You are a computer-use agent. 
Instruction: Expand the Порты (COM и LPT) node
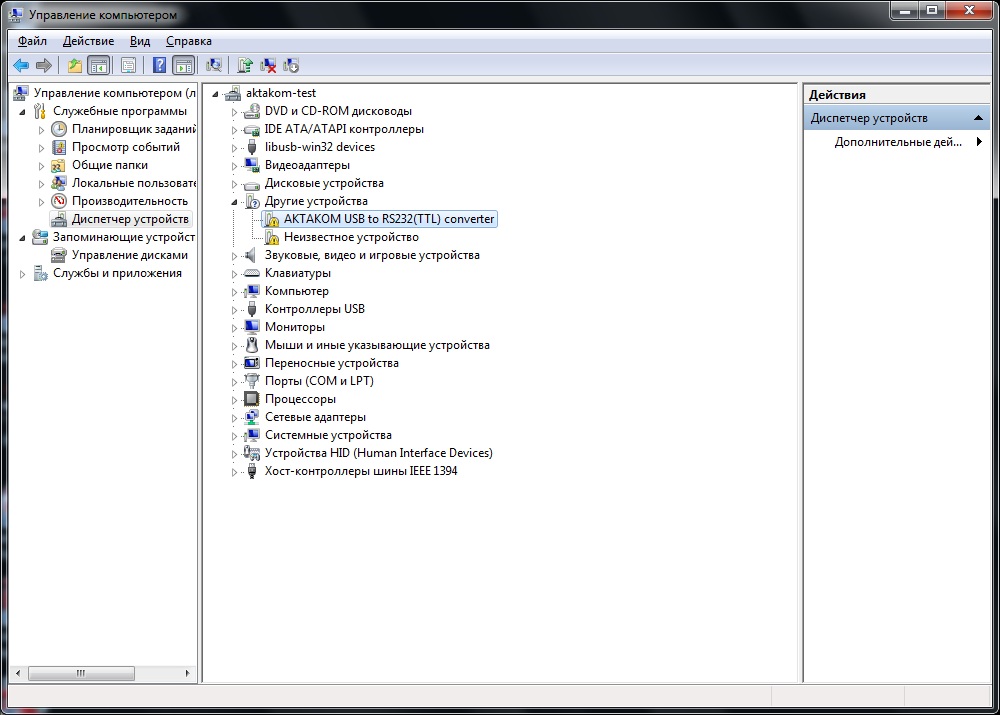click(235, 381)
